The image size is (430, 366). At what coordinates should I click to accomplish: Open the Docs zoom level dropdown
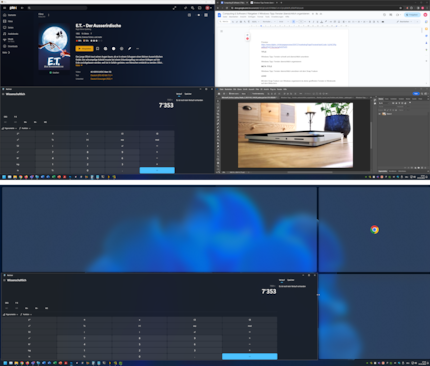(x=255, y=22)
